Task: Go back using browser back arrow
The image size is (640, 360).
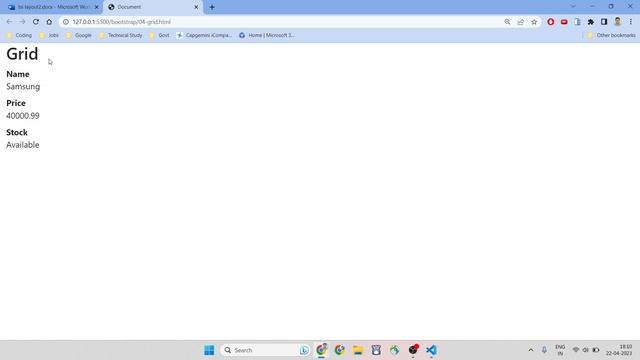Action: [9, 22]
